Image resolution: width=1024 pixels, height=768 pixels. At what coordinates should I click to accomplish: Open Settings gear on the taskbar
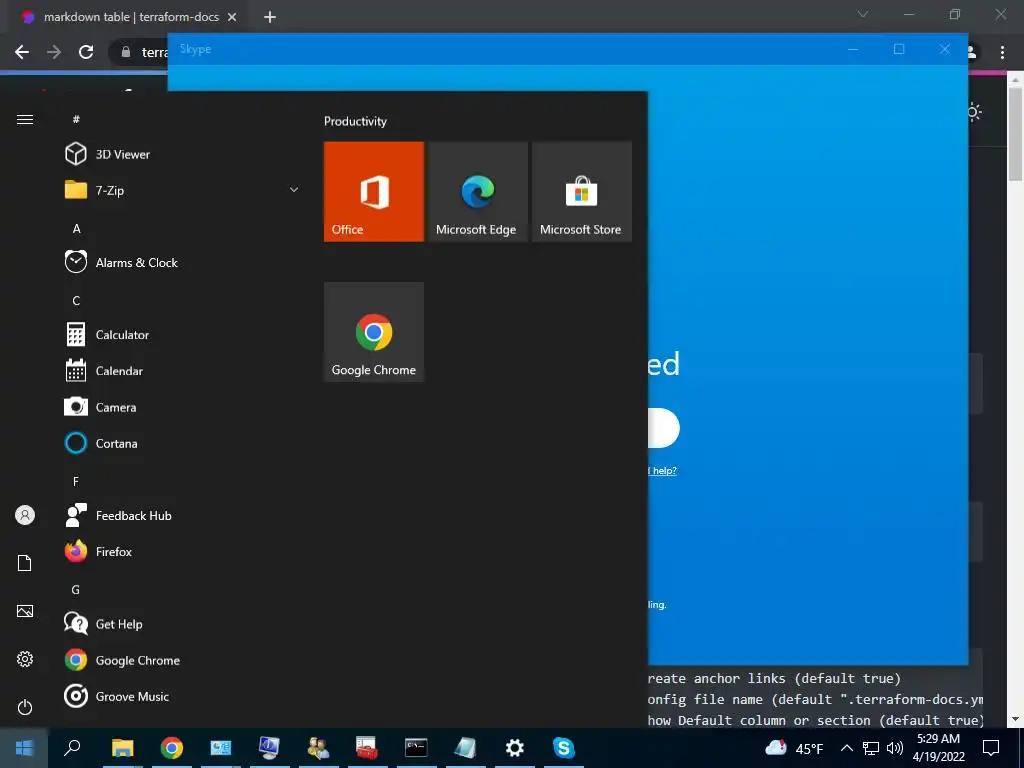coord(515,748)
